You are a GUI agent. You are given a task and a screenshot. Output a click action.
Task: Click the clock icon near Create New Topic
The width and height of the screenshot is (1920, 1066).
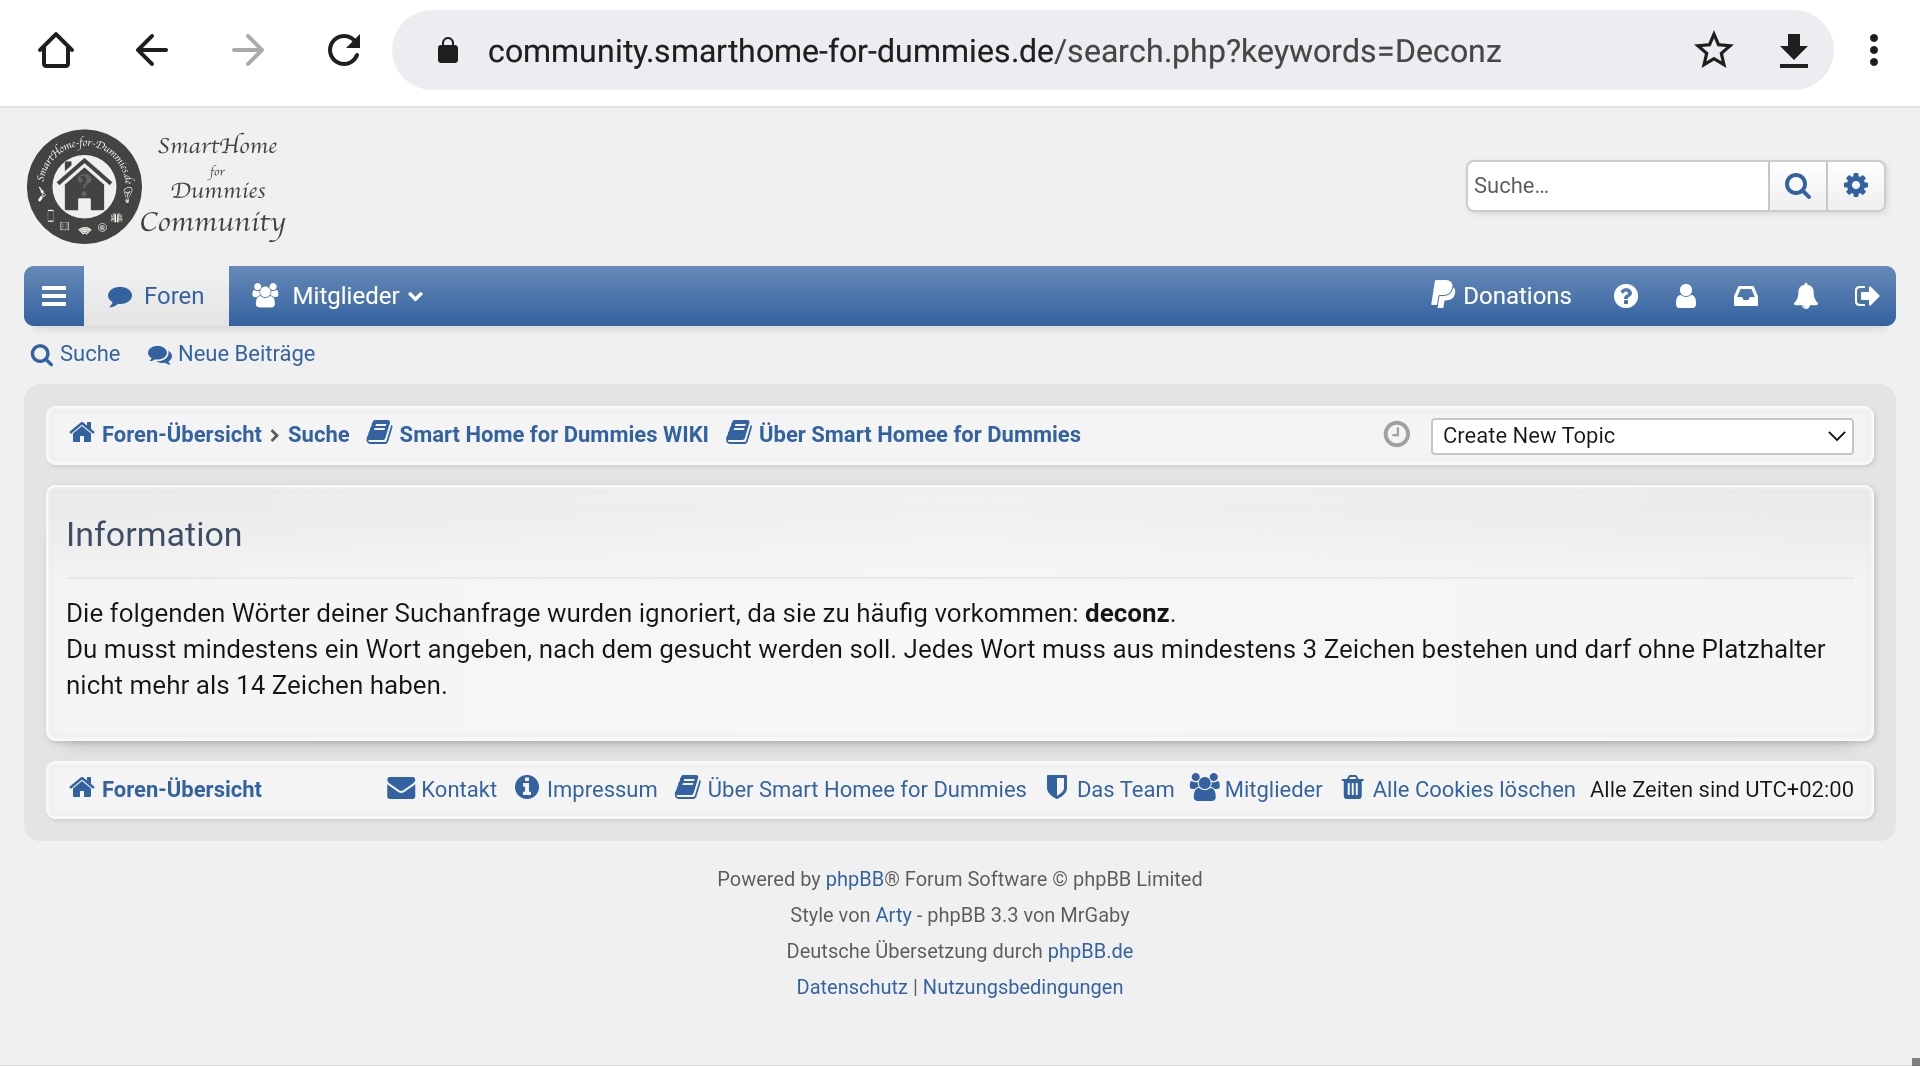[1396, 434]
